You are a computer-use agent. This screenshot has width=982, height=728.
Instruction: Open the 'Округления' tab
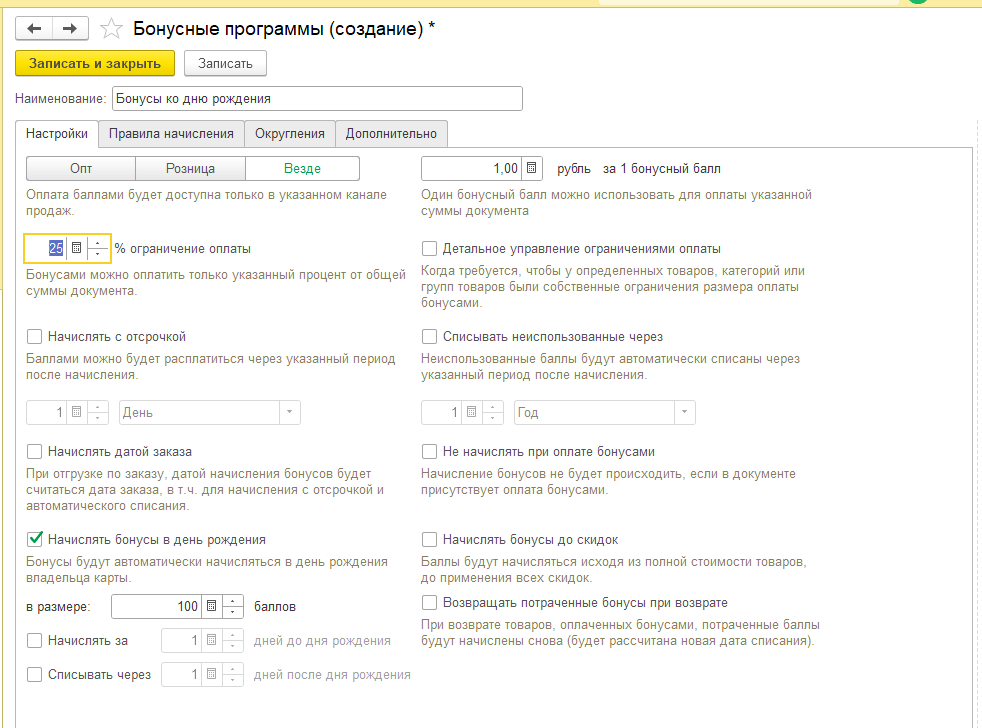coord(290,133)
